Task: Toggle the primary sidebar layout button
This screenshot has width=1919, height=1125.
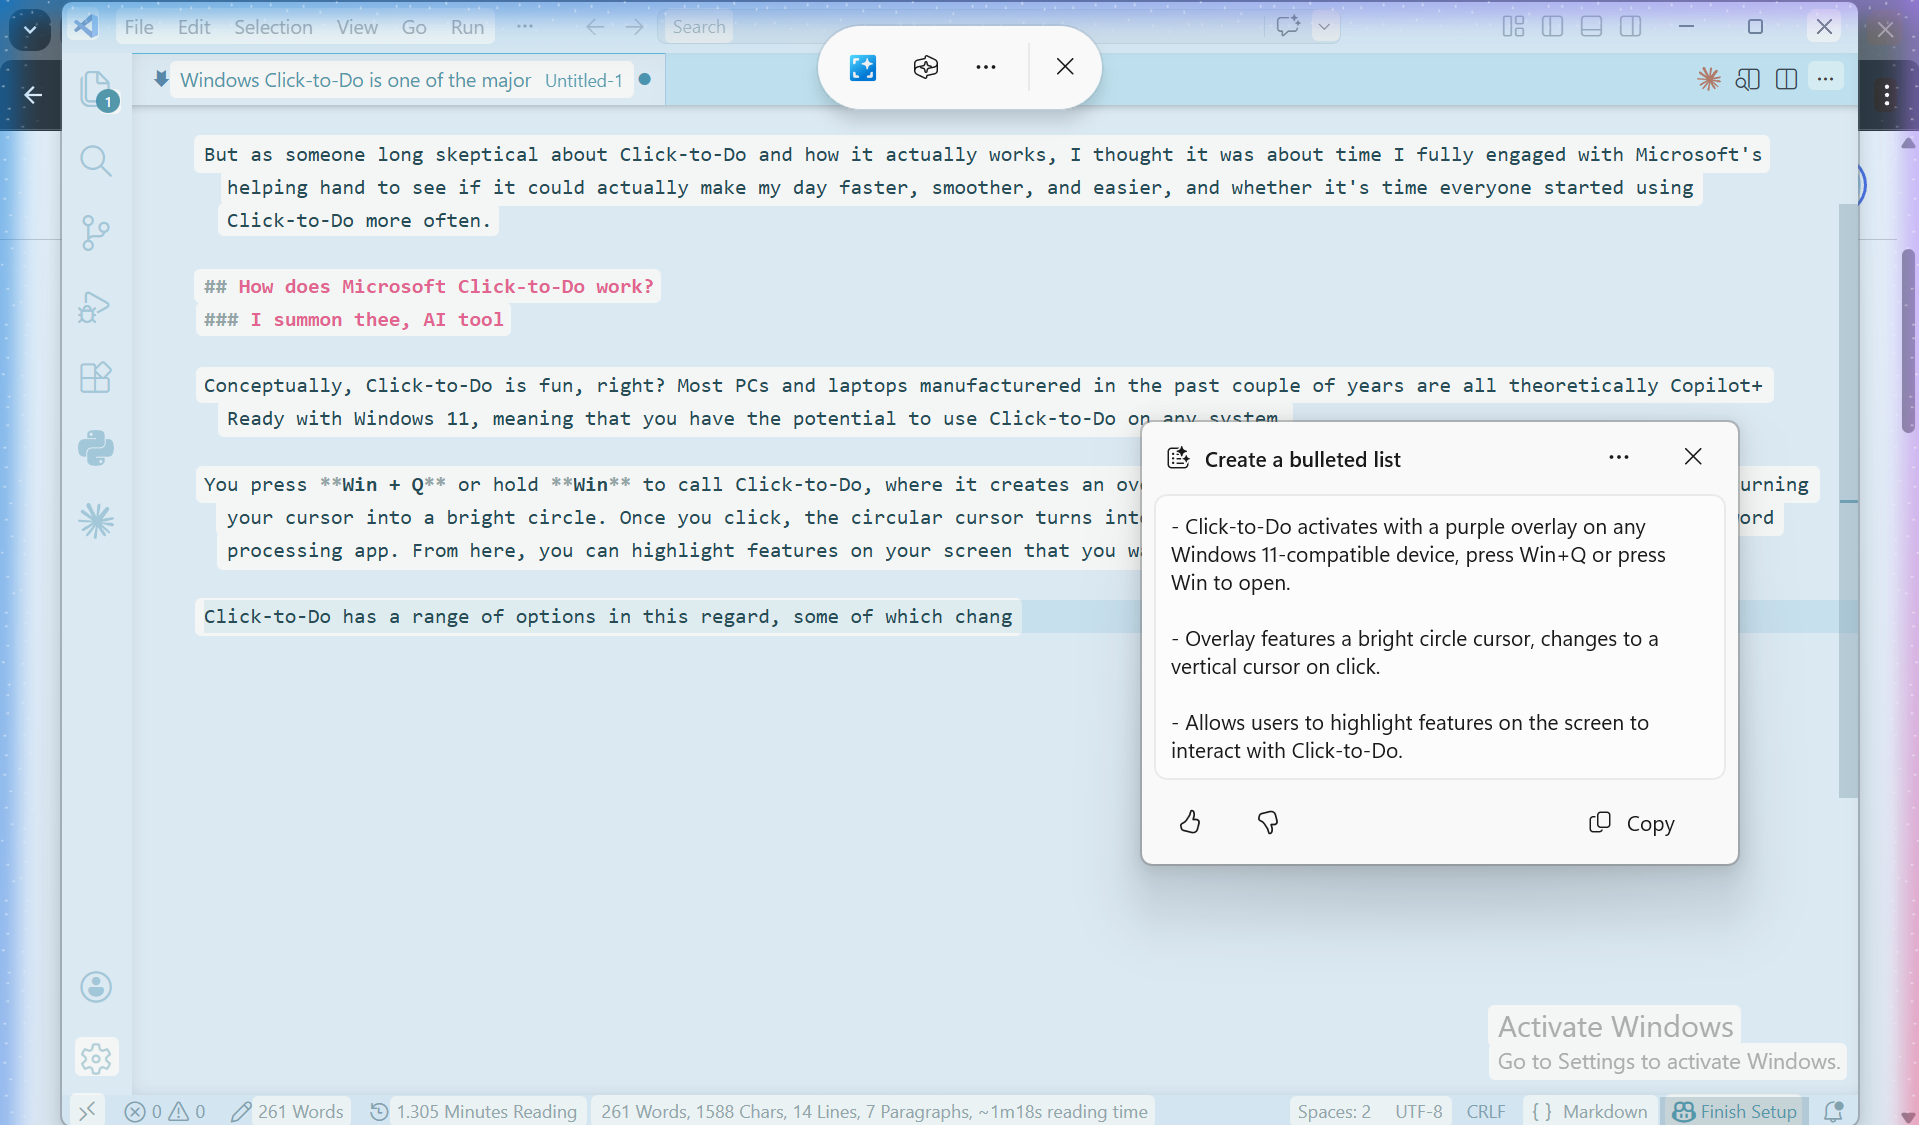Action: click(1553, 27)
